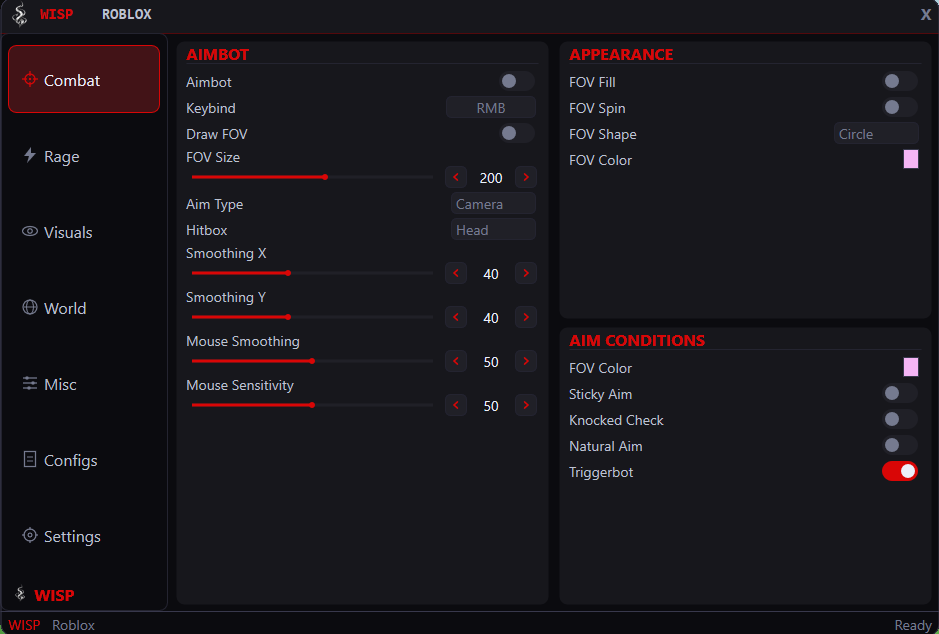Enable the Aimbot toggle
Screen dimensions: 939x634
(517, 81)
